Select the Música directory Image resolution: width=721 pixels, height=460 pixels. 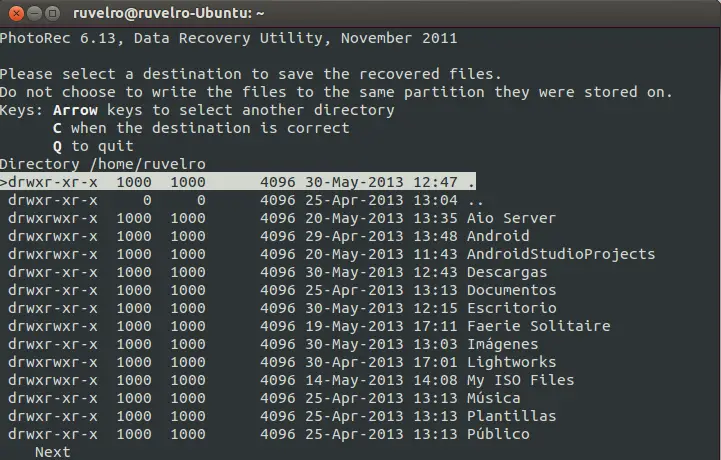pos(264,398)
